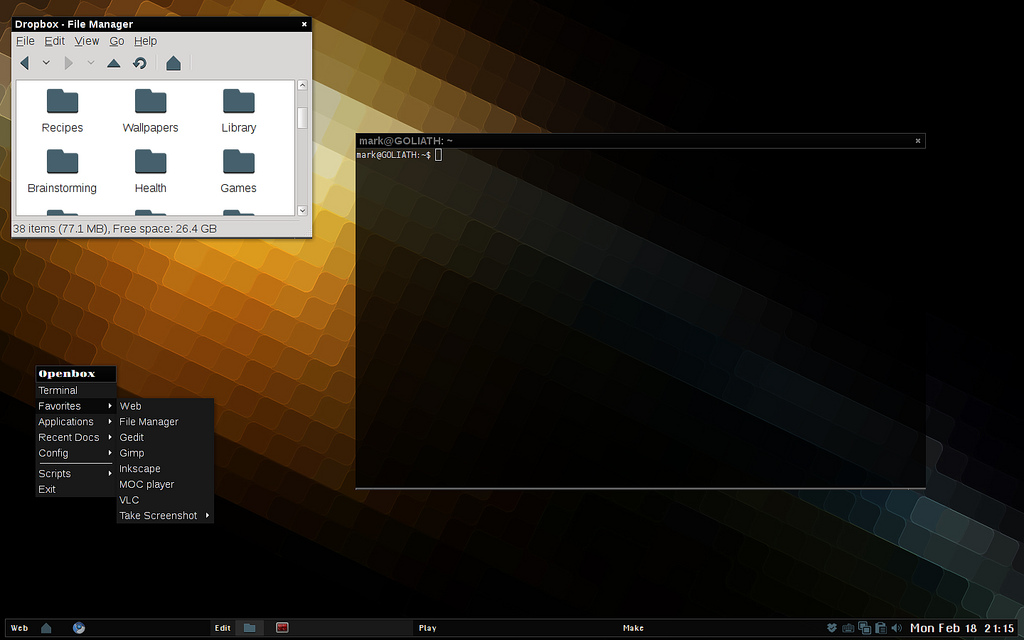Open the Help menu
Viewport: 1024px width, 640px height.
[146, 41]
